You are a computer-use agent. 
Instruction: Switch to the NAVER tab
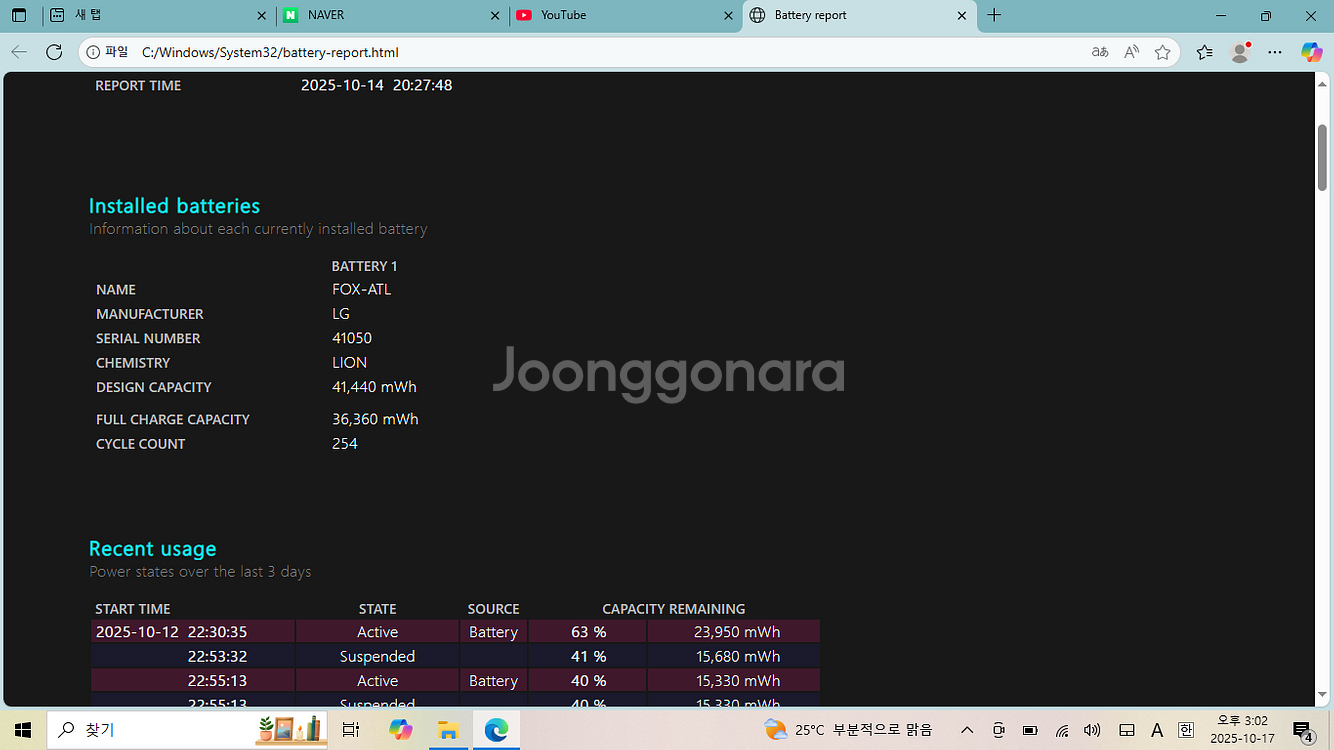coord(390,15)
